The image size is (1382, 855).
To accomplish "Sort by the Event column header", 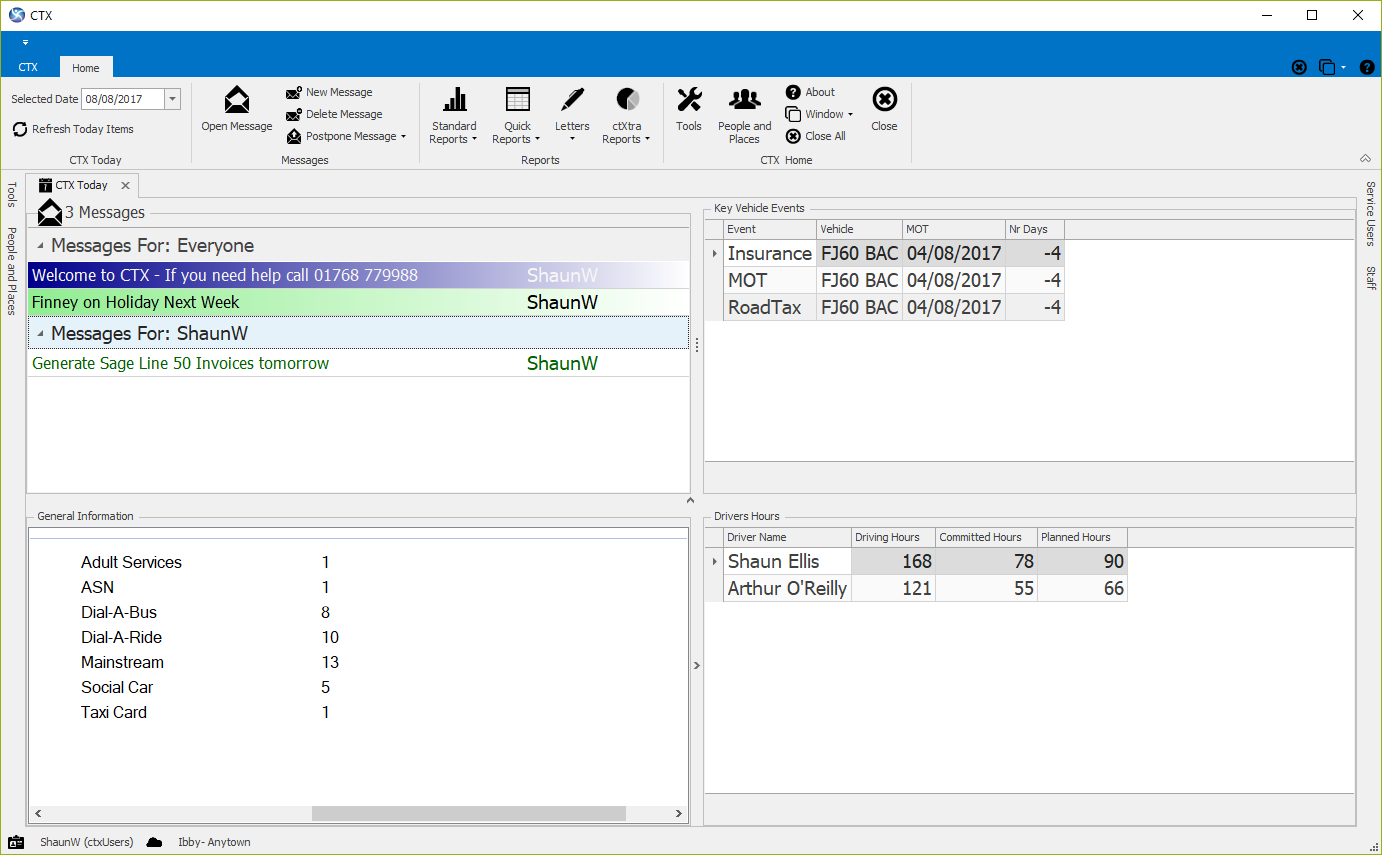I will (x=769, y=229).
